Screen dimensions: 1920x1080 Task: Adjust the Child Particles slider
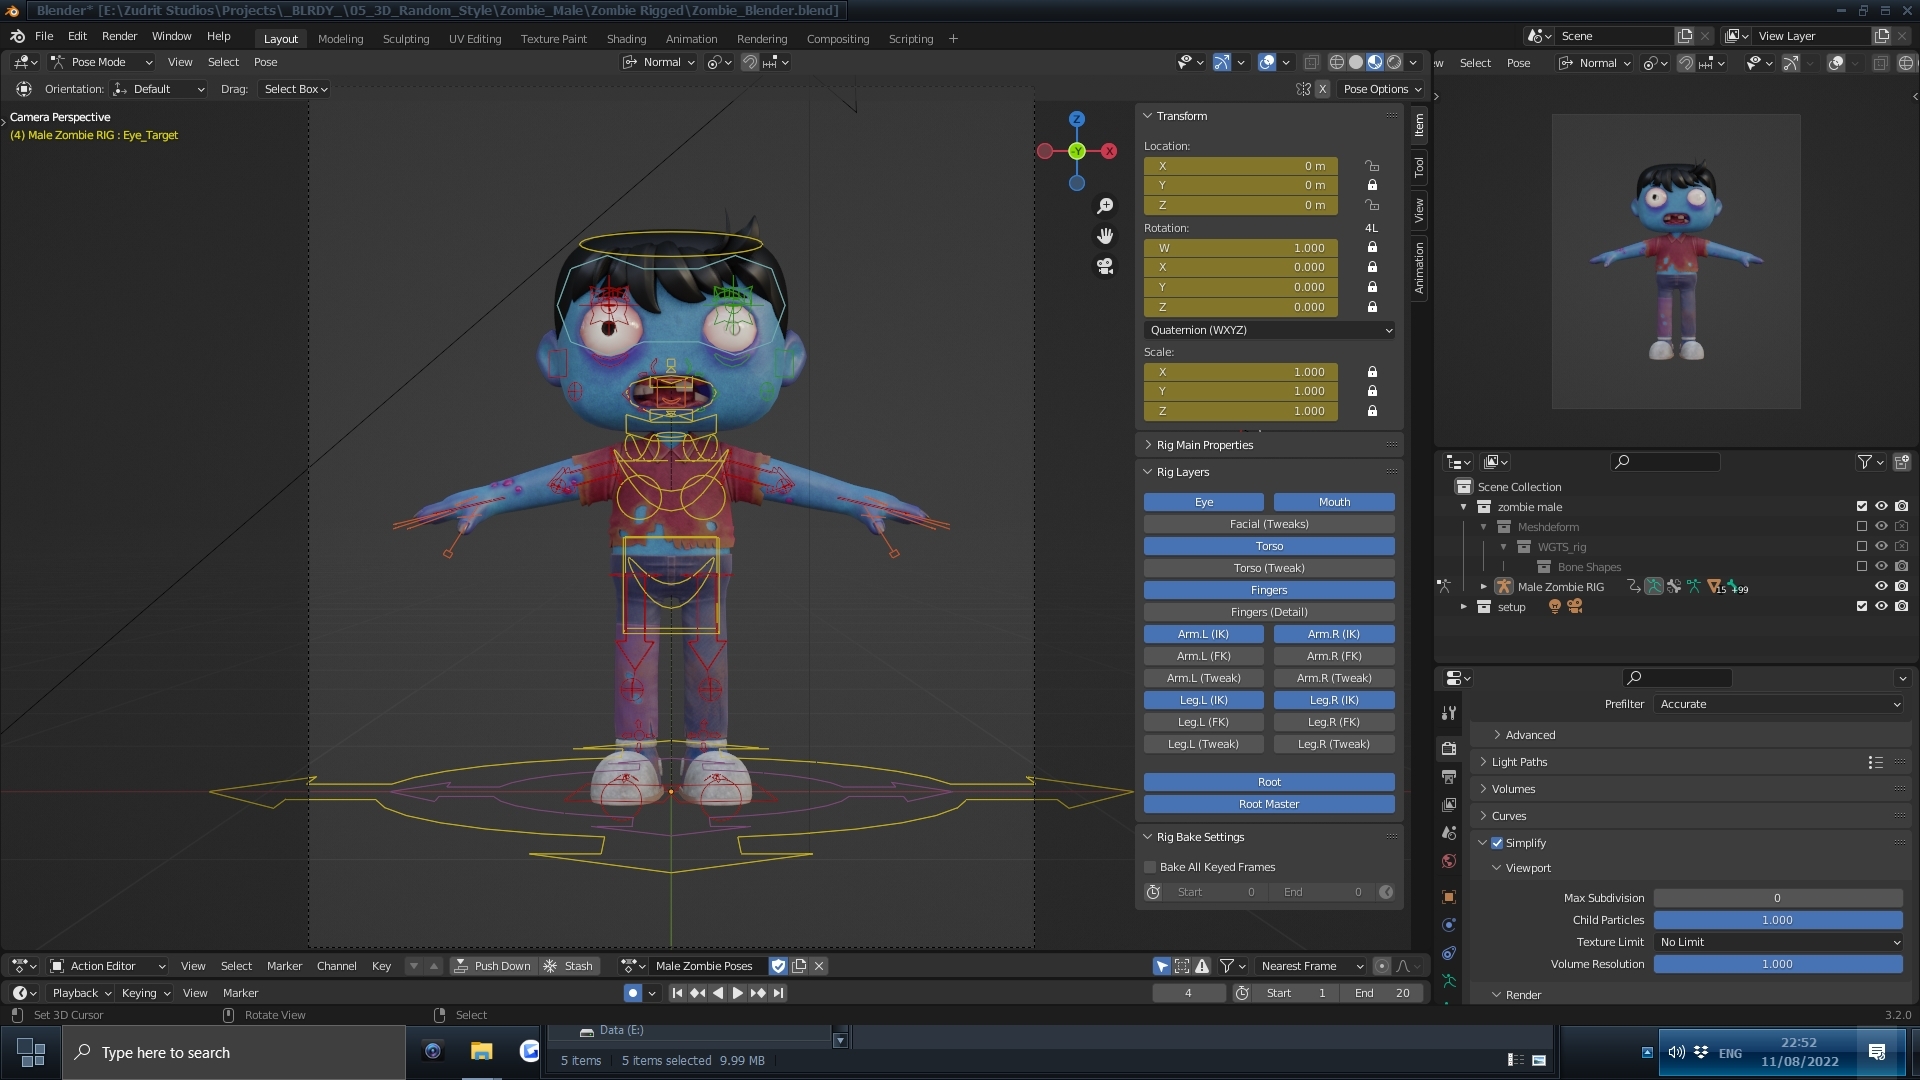click(x=1777, y=920)
